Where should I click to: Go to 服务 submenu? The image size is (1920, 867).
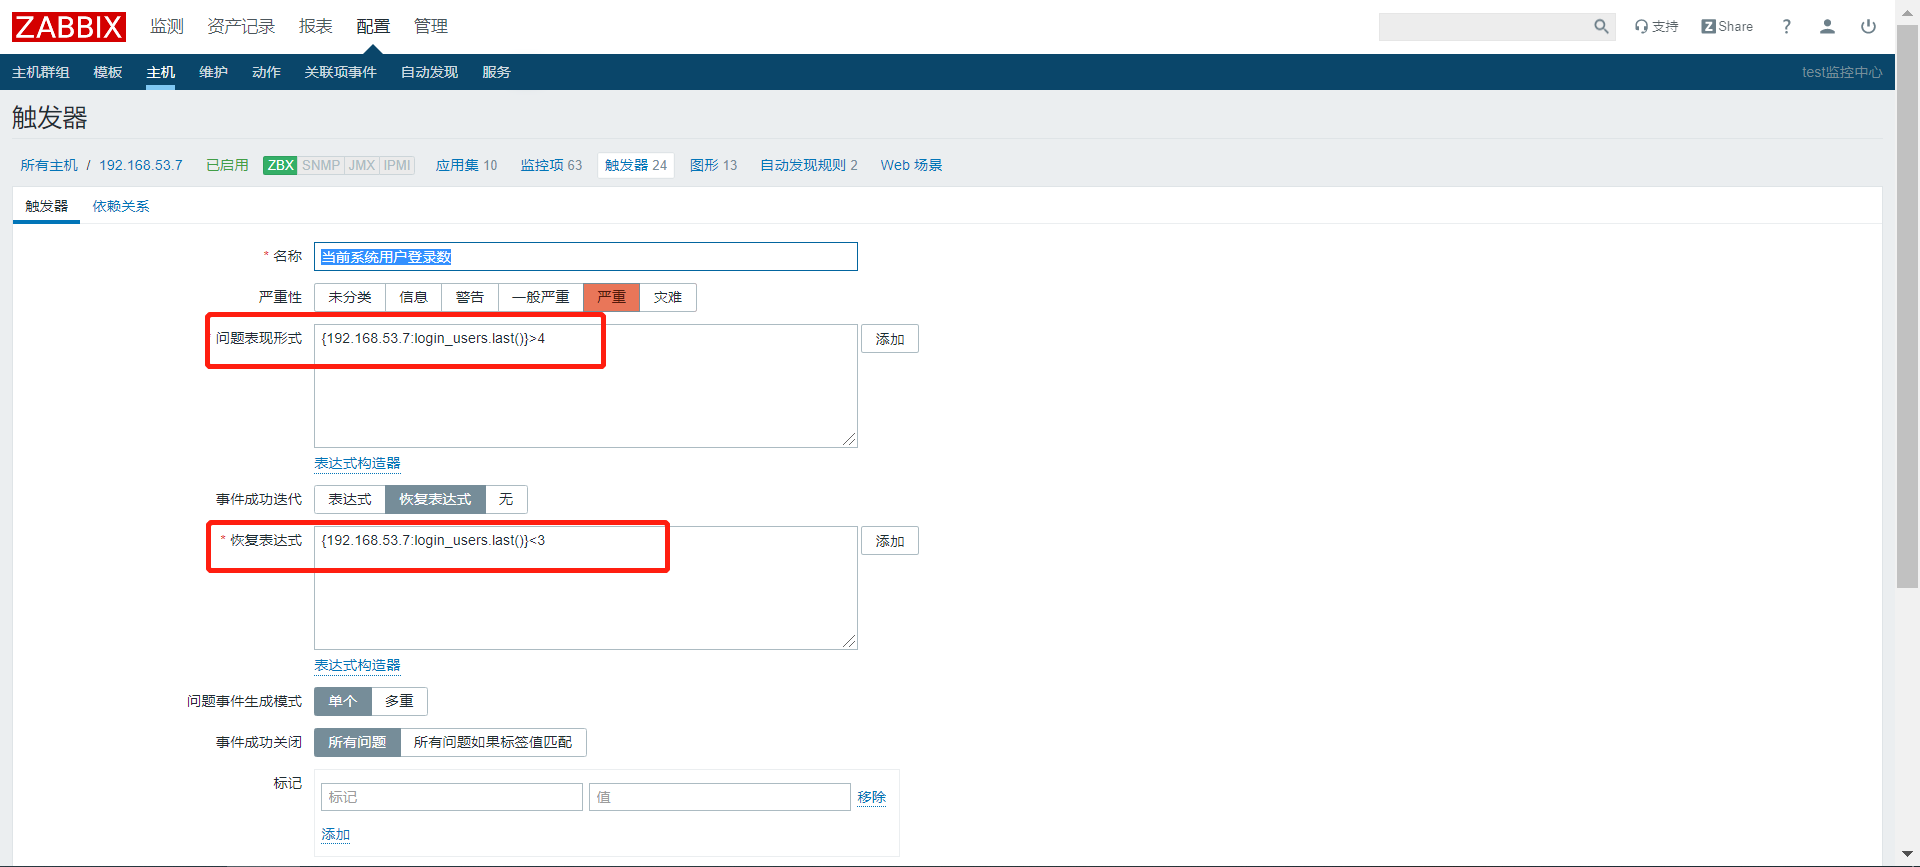[x=496, y=72]
